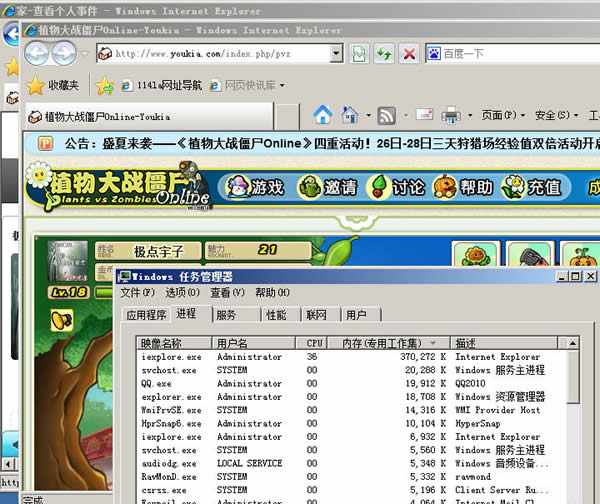
Task: Switch to the 应用程序 tab
Action: 147,315
